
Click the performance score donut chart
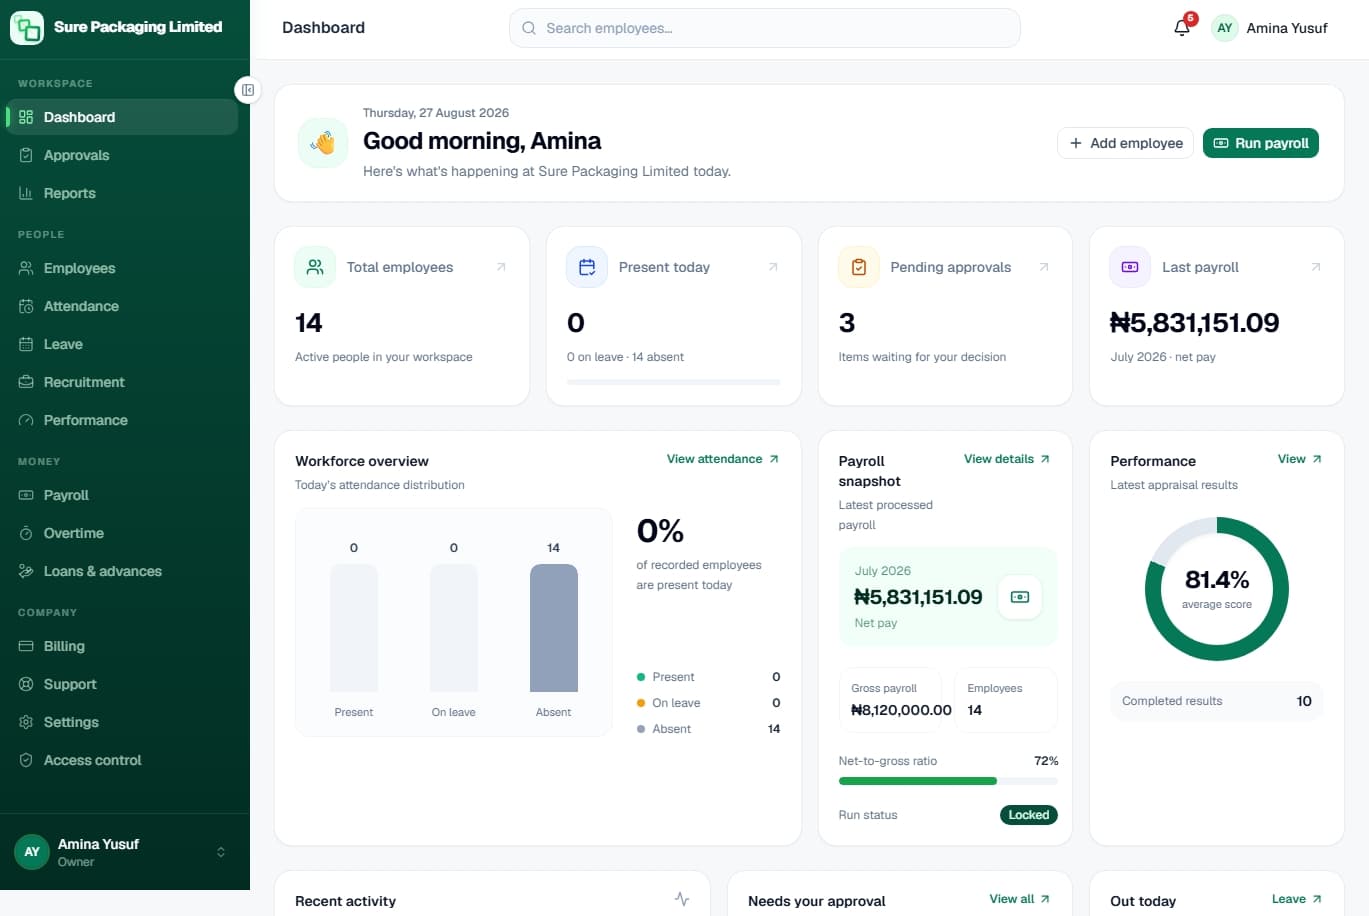click(1217, 589)
